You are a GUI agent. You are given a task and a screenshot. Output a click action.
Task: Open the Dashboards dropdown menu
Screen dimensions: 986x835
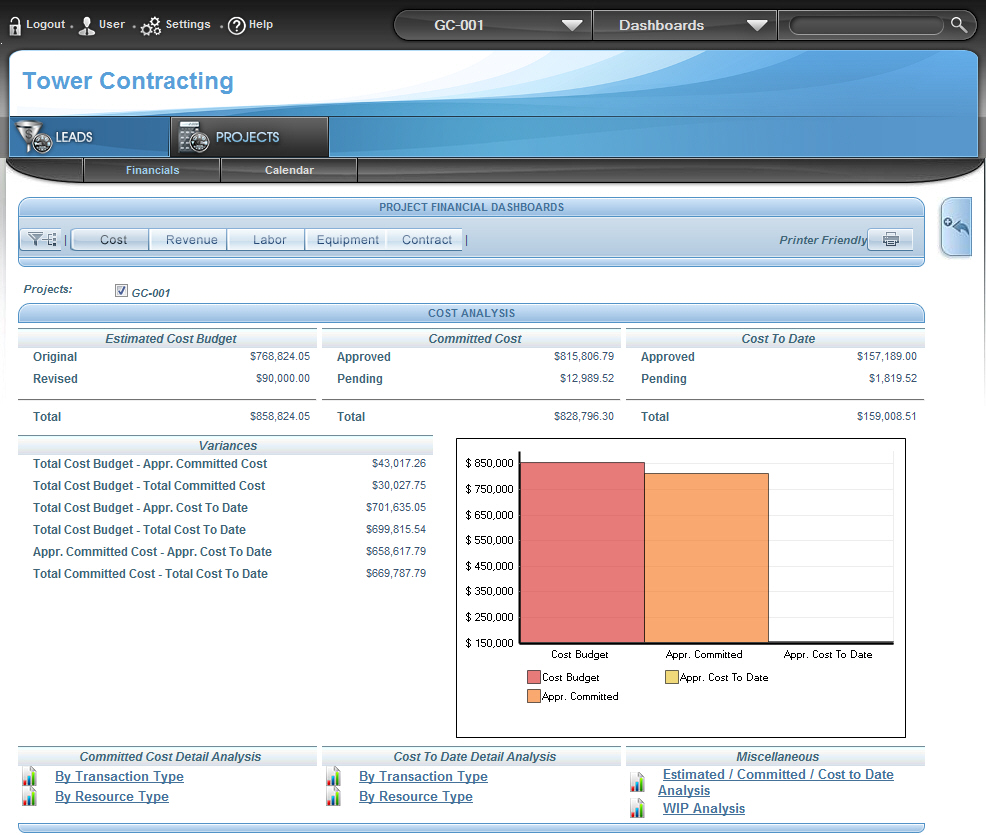pos(757,26)
